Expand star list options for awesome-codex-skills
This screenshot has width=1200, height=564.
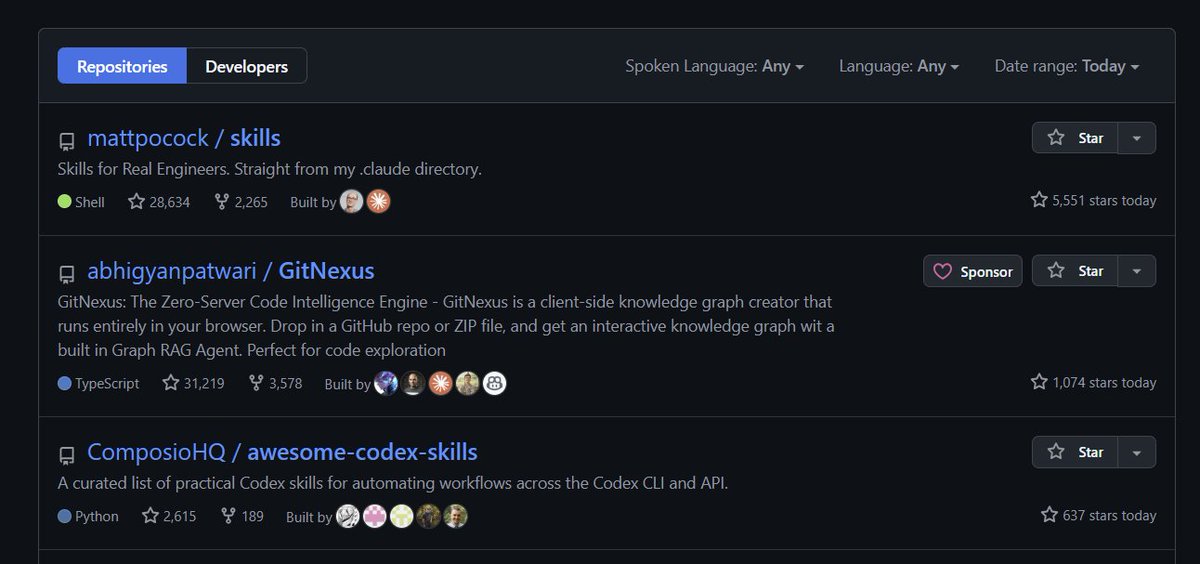pos(1137,452)
